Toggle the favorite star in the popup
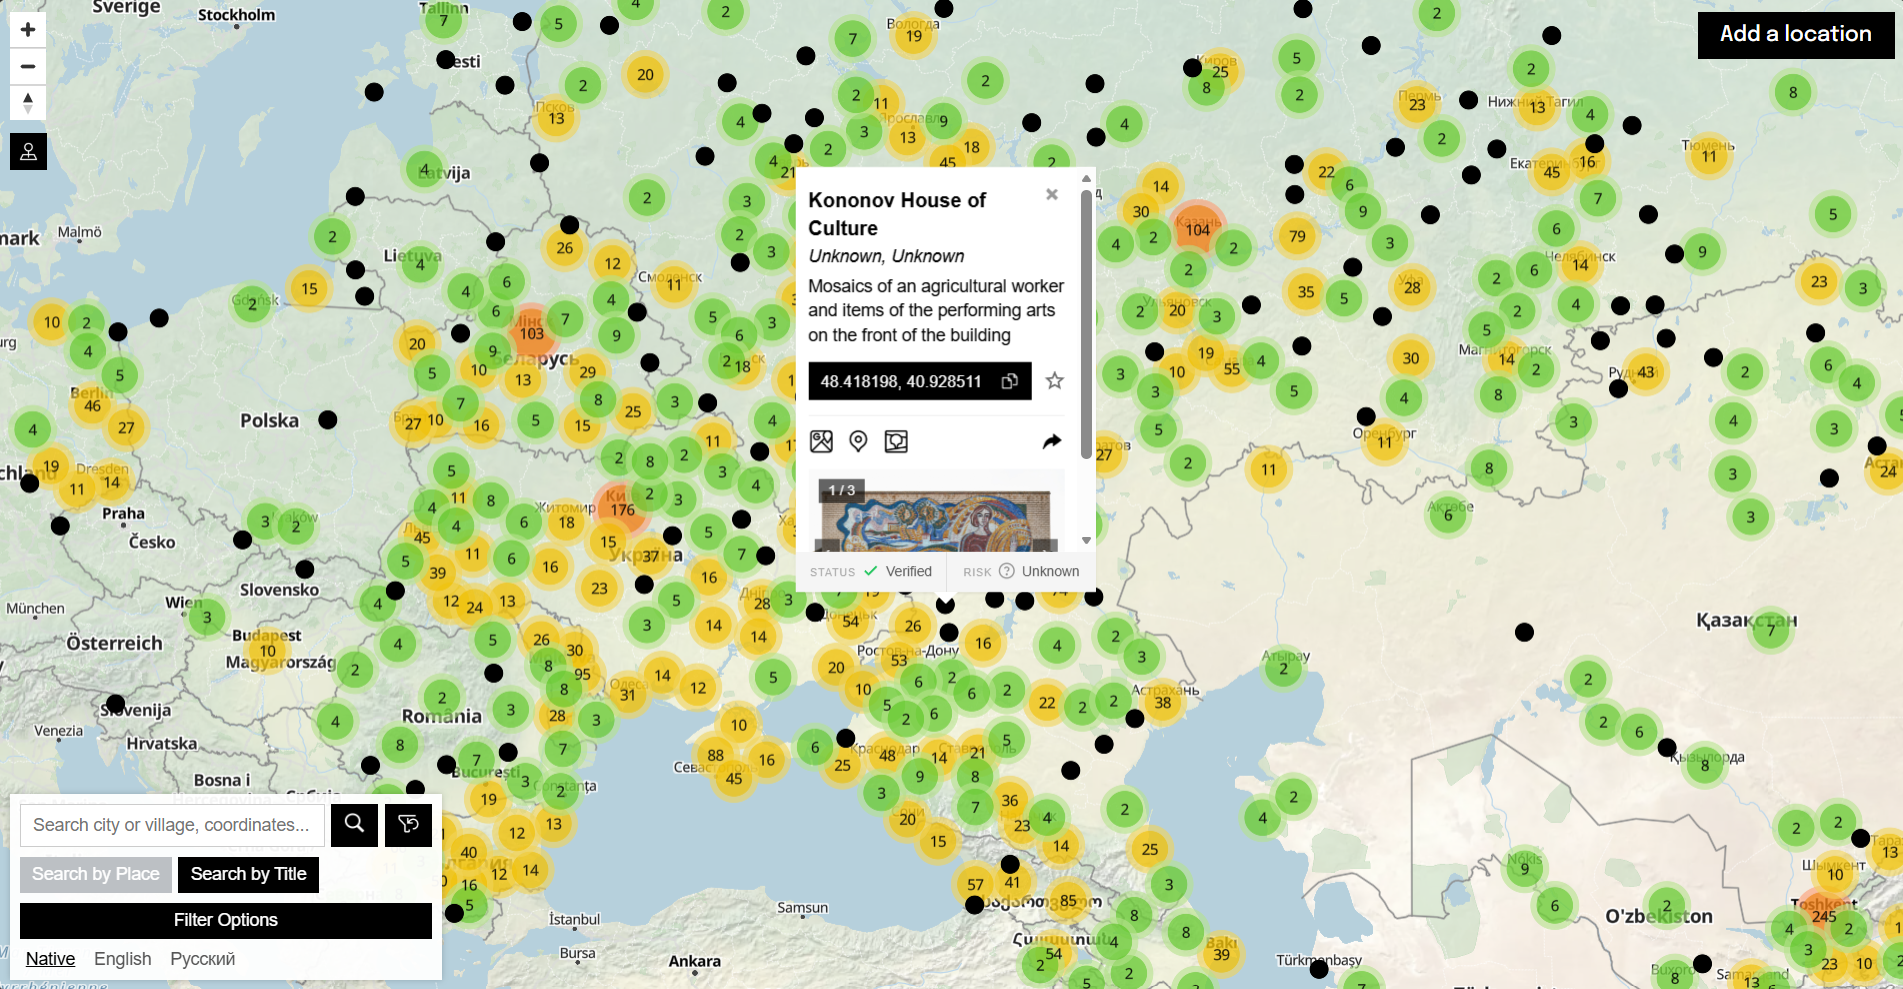 (1053, 381)
